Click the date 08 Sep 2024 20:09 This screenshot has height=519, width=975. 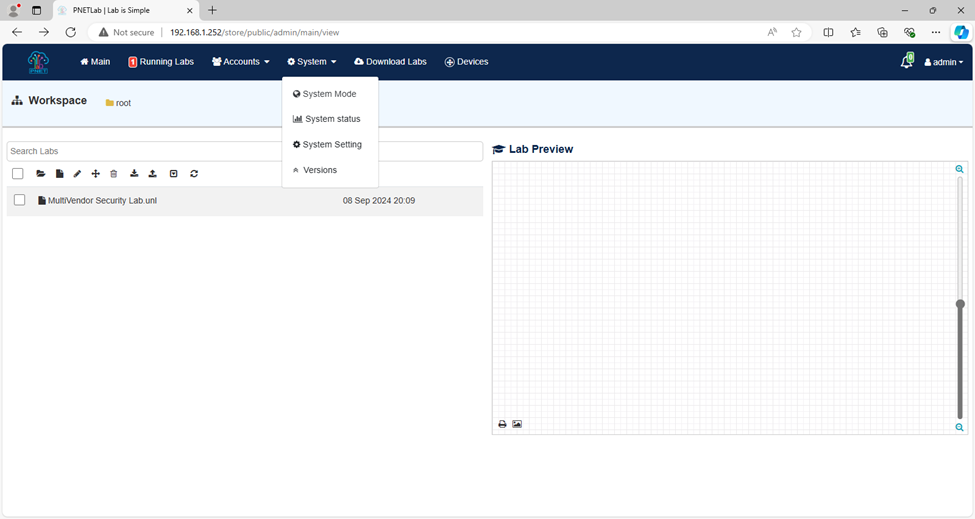pos(379,201)
